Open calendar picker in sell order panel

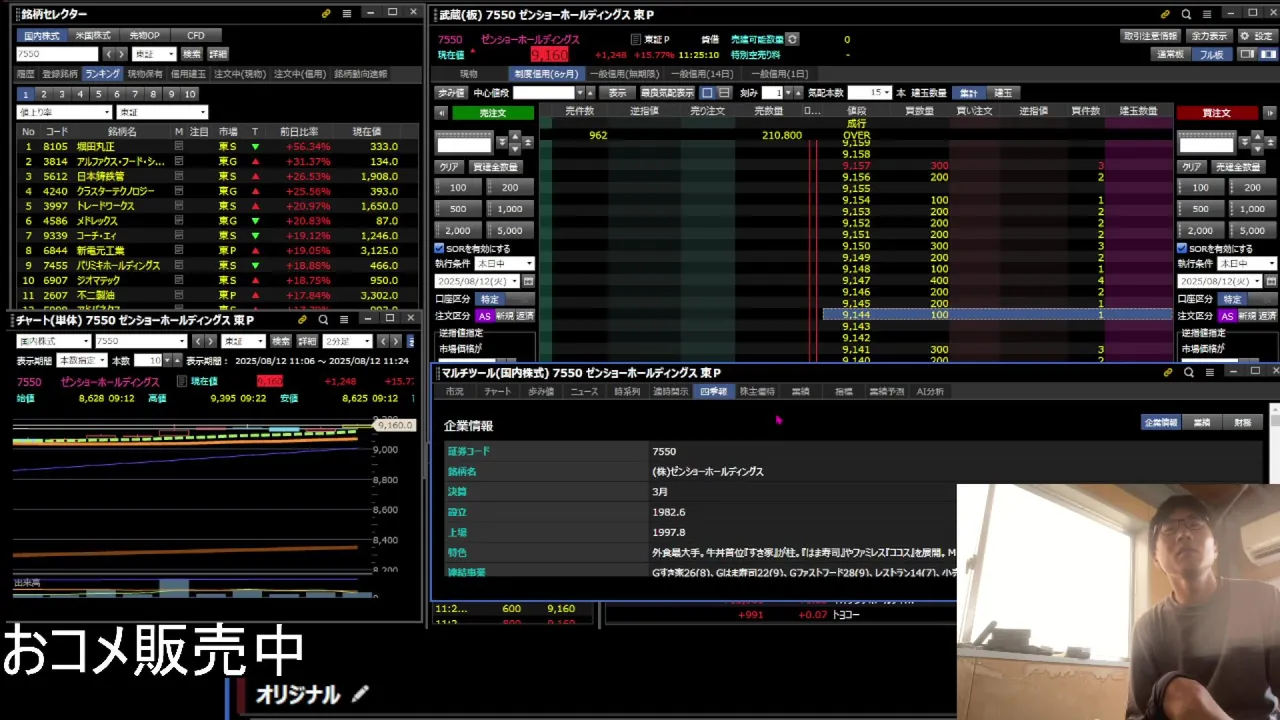[x=528, y=282]
